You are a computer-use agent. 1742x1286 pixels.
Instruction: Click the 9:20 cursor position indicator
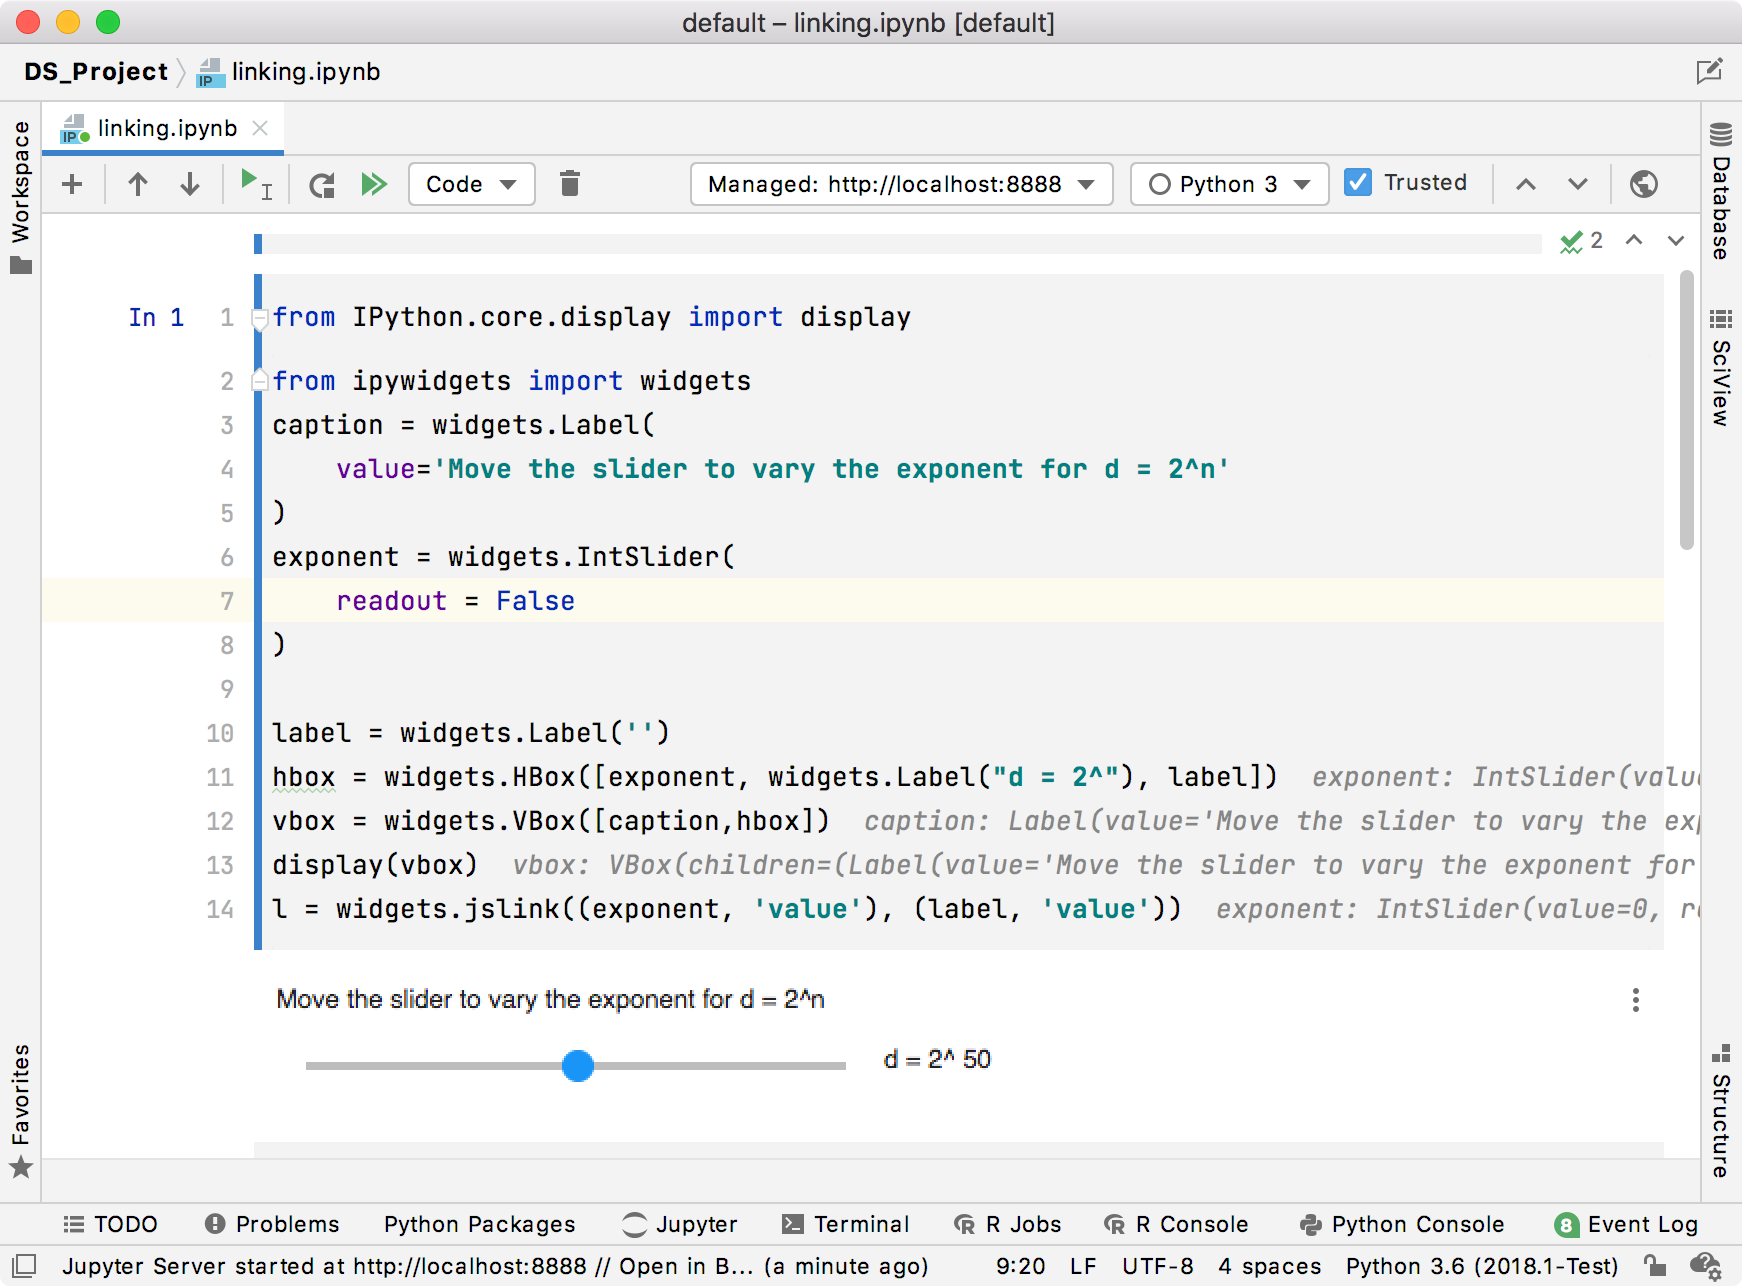1021,1266
